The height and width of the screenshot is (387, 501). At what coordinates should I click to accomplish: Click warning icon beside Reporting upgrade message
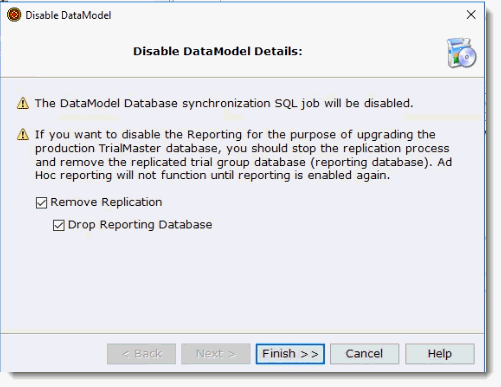(23, 135)
